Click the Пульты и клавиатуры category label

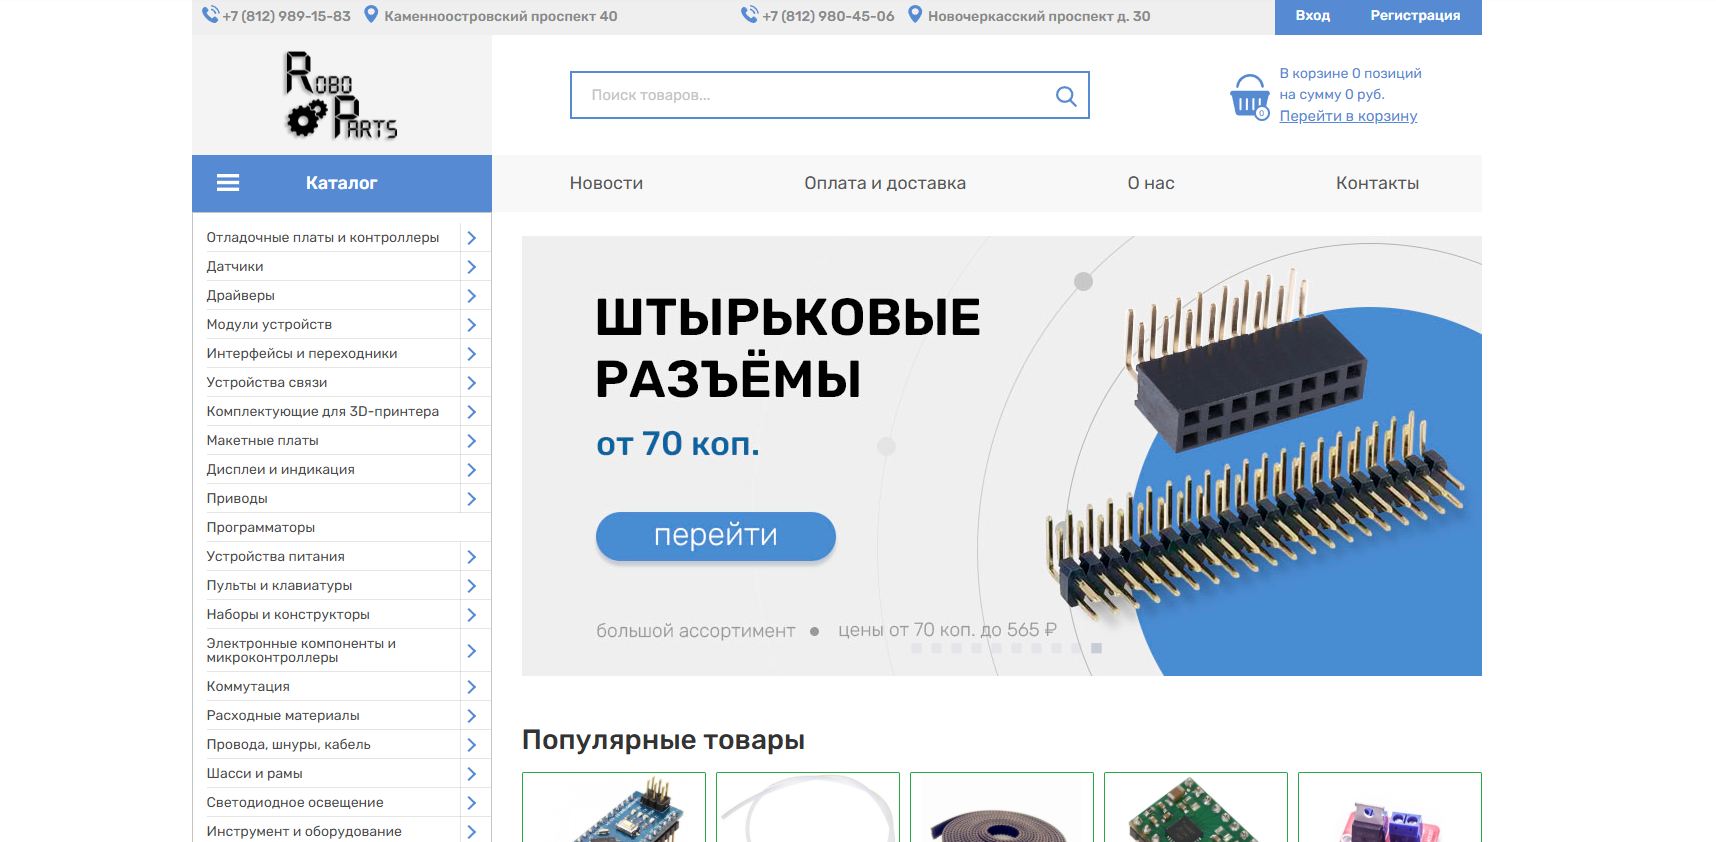point(279,586)
